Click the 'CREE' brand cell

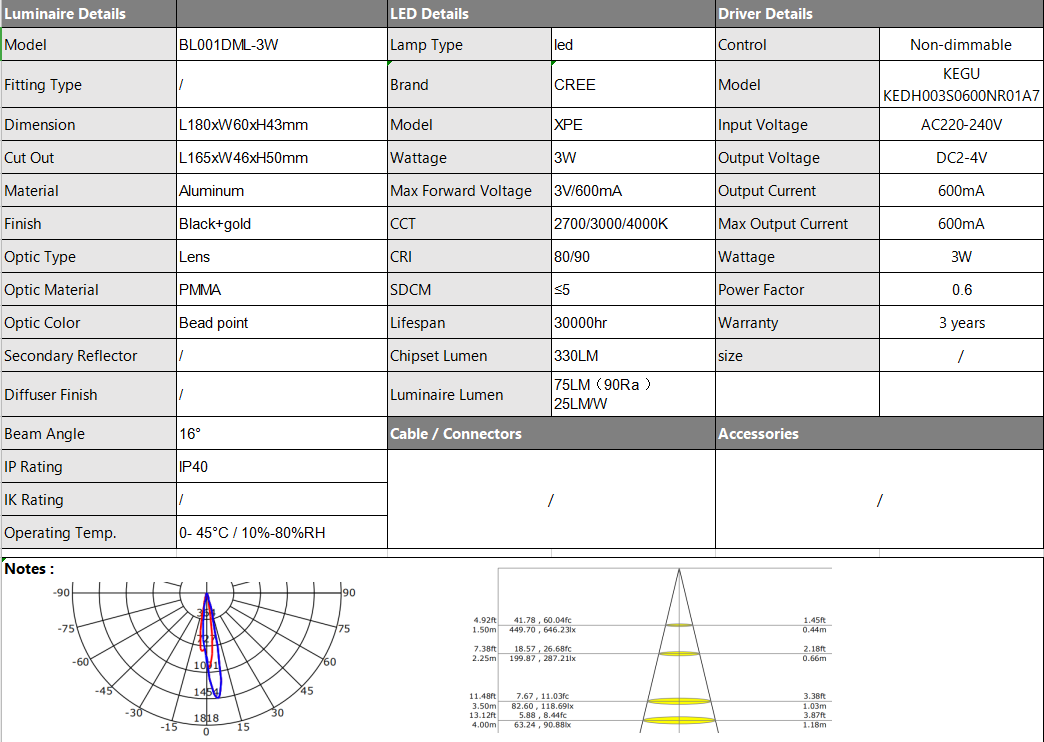(x=633, y=85)
